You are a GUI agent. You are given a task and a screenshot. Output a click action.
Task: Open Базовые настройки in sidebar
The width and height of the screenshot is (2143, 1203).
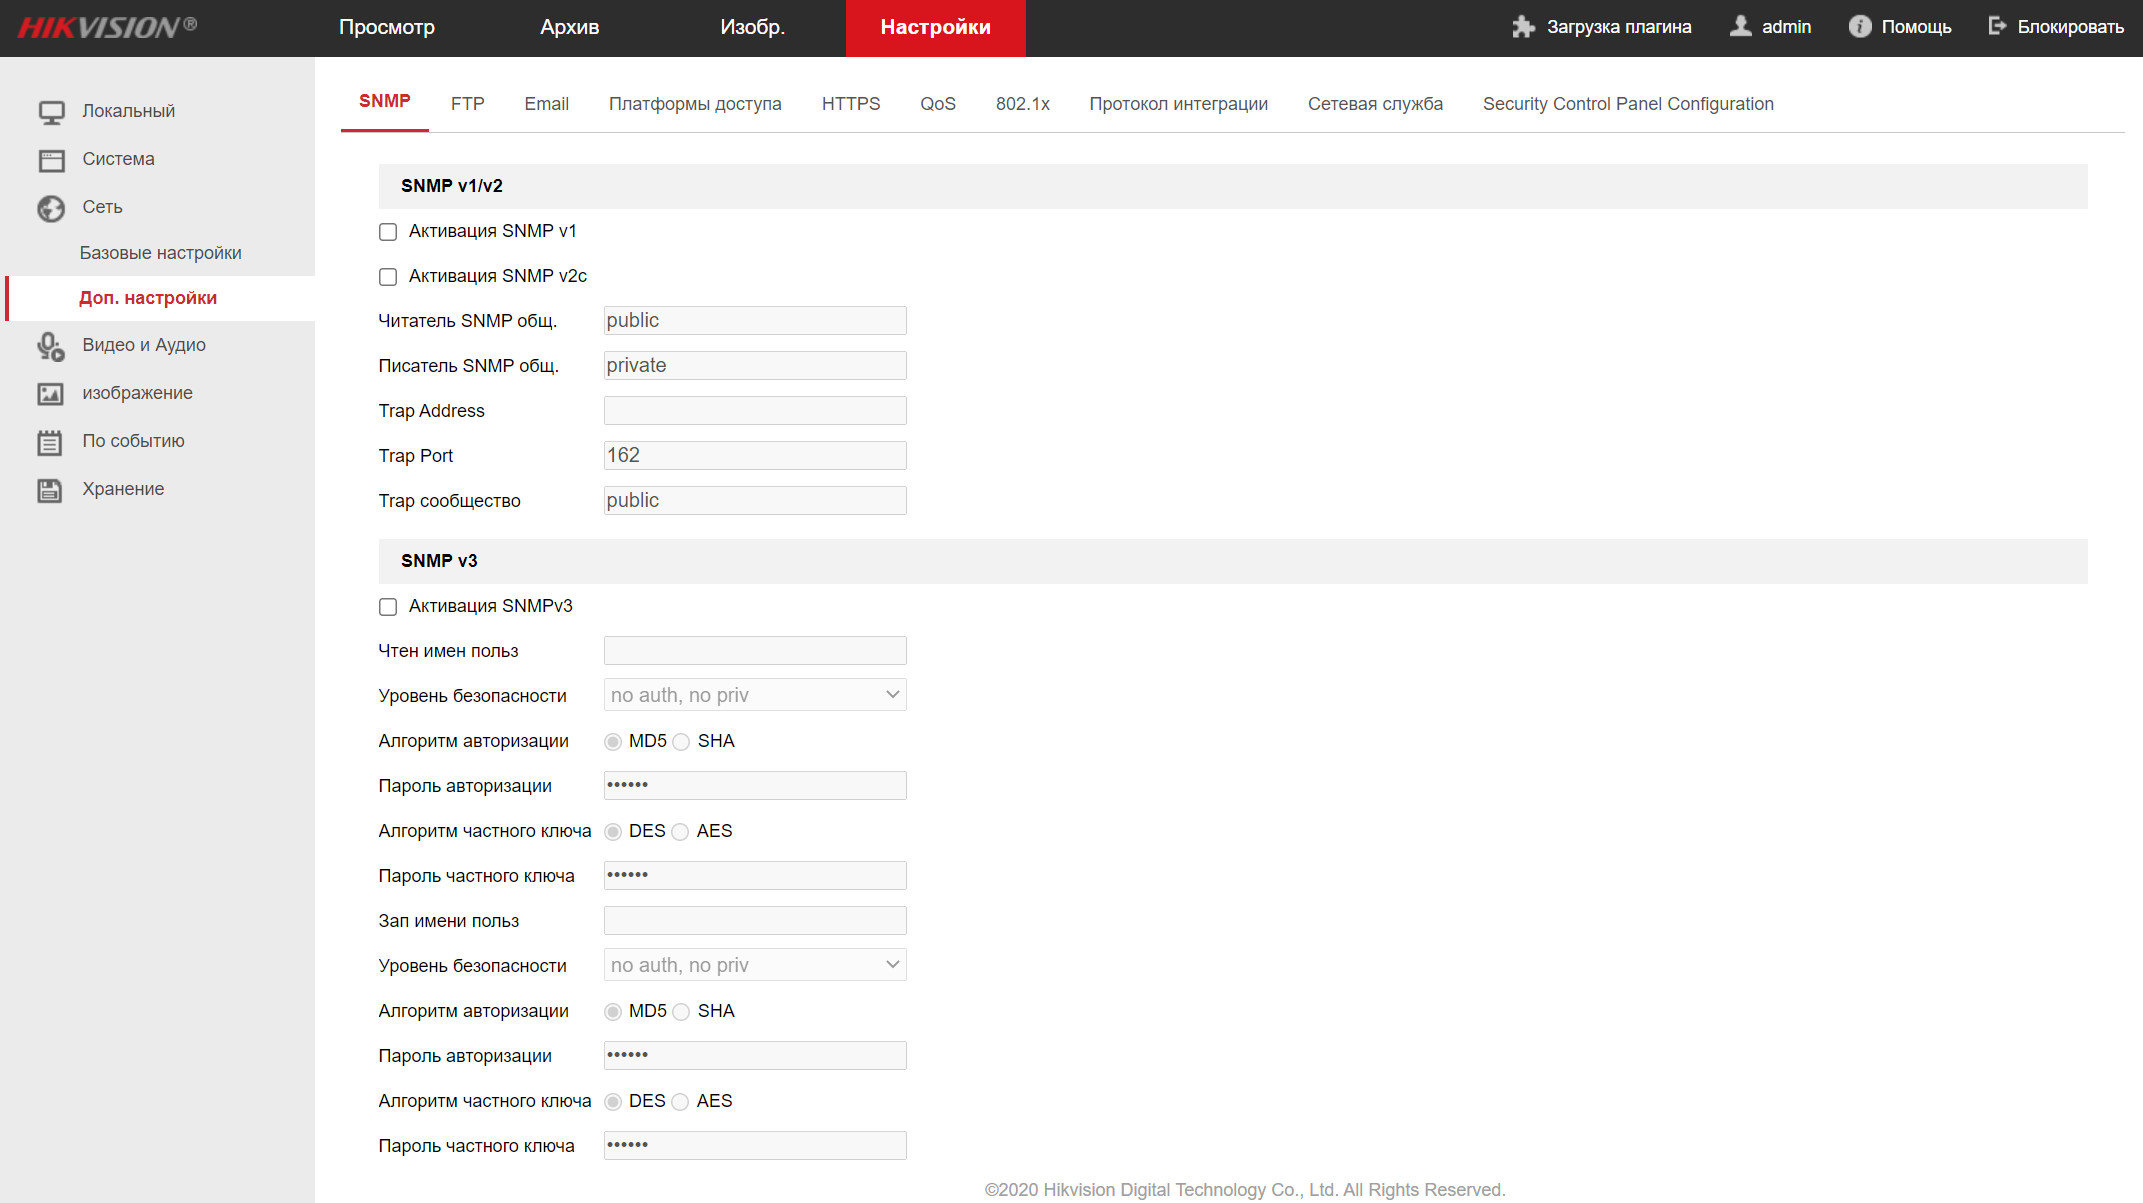point(160,253)
